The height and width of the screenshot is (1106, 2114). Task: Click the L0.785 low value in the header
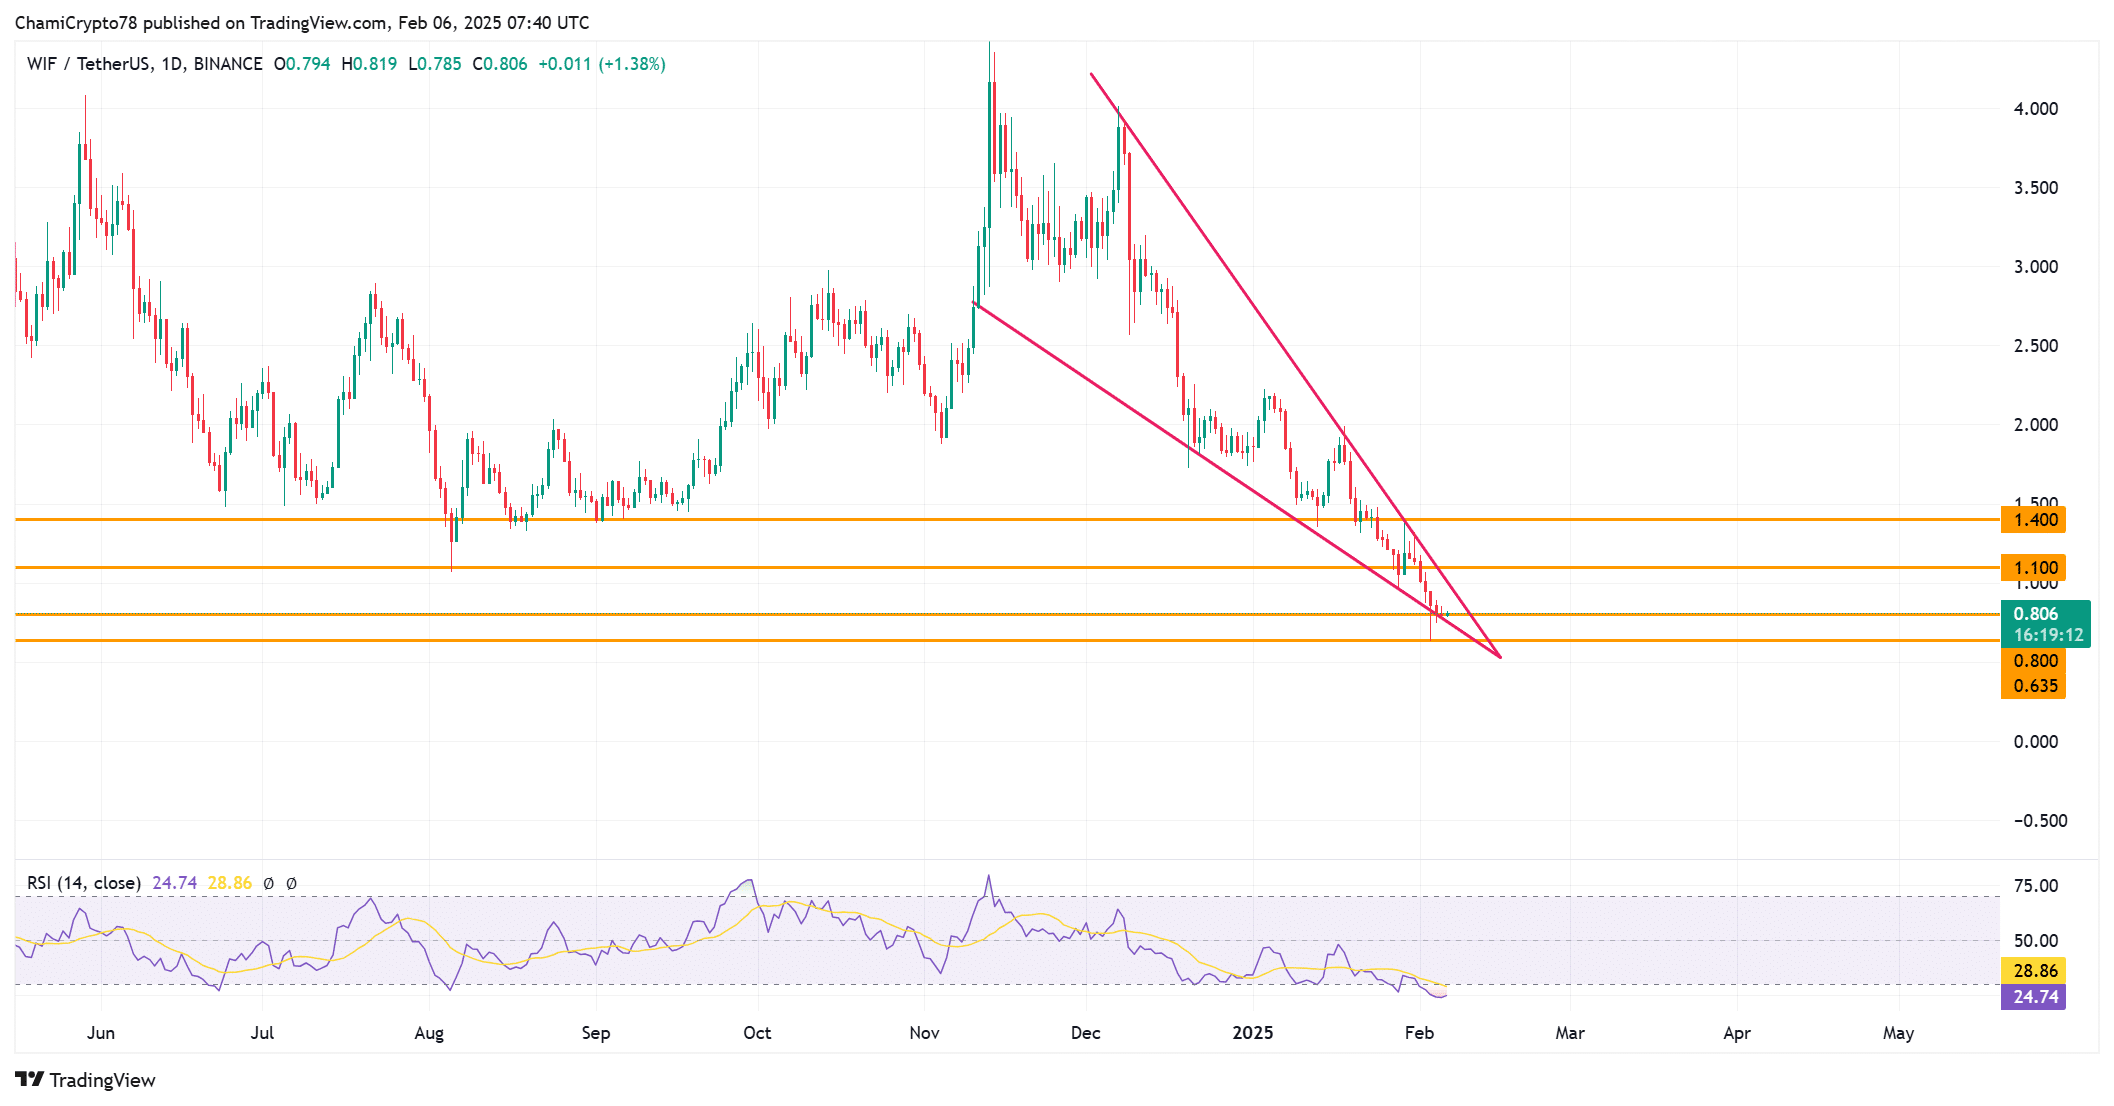435,64
